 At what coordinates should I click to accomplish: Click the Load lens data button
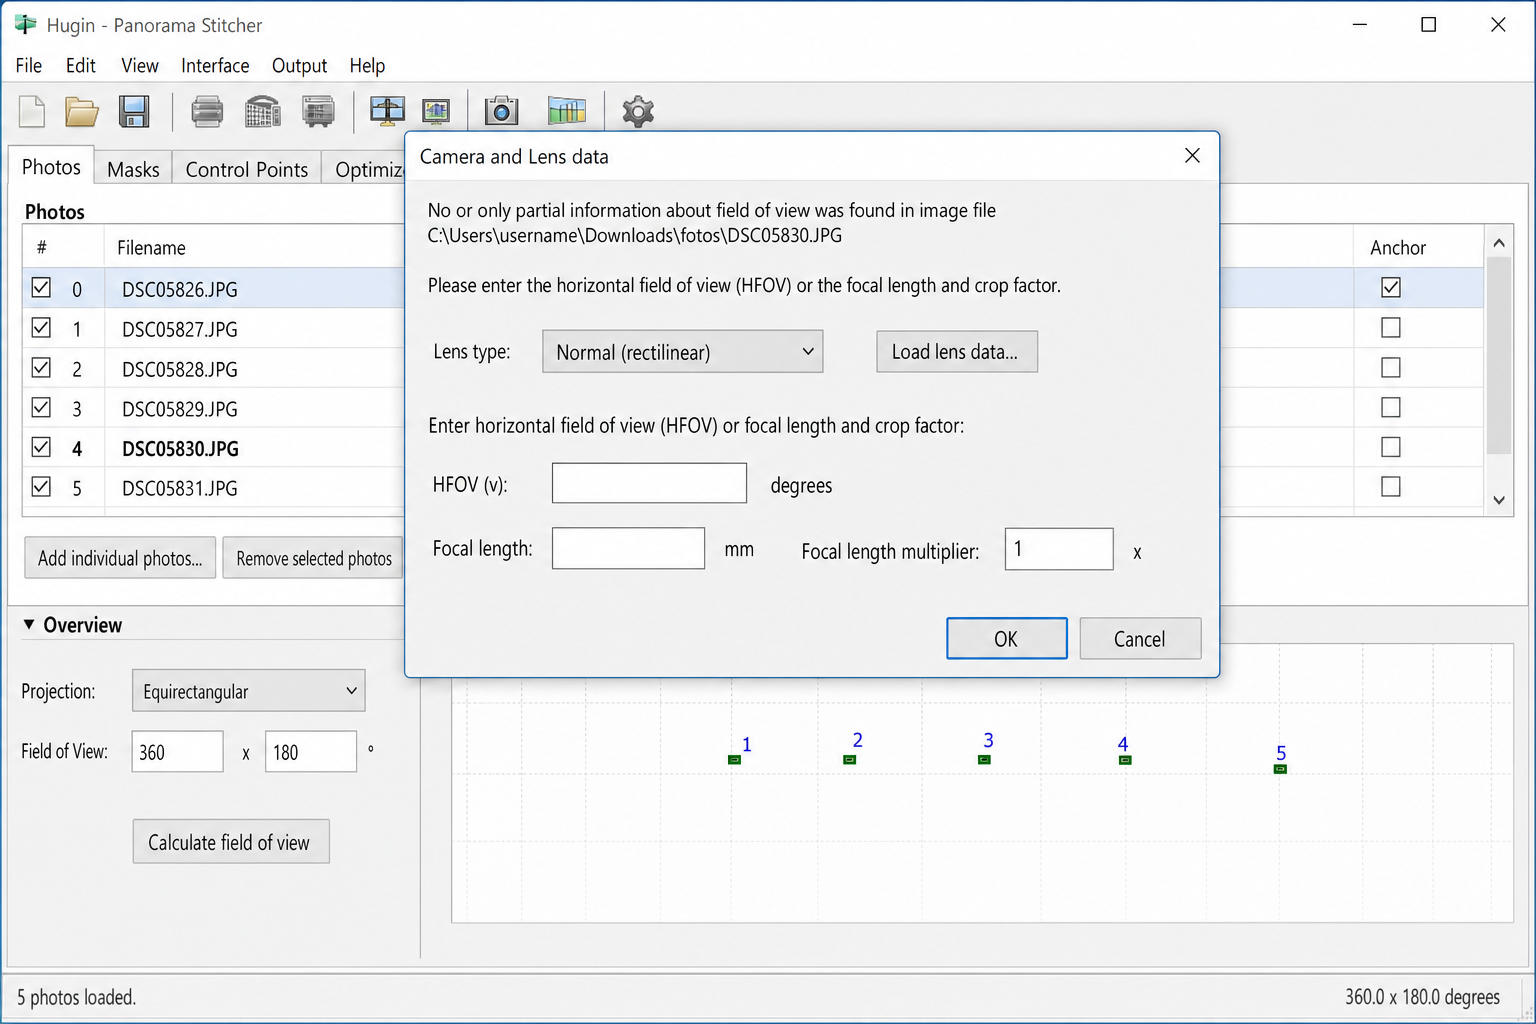[957, 352]
